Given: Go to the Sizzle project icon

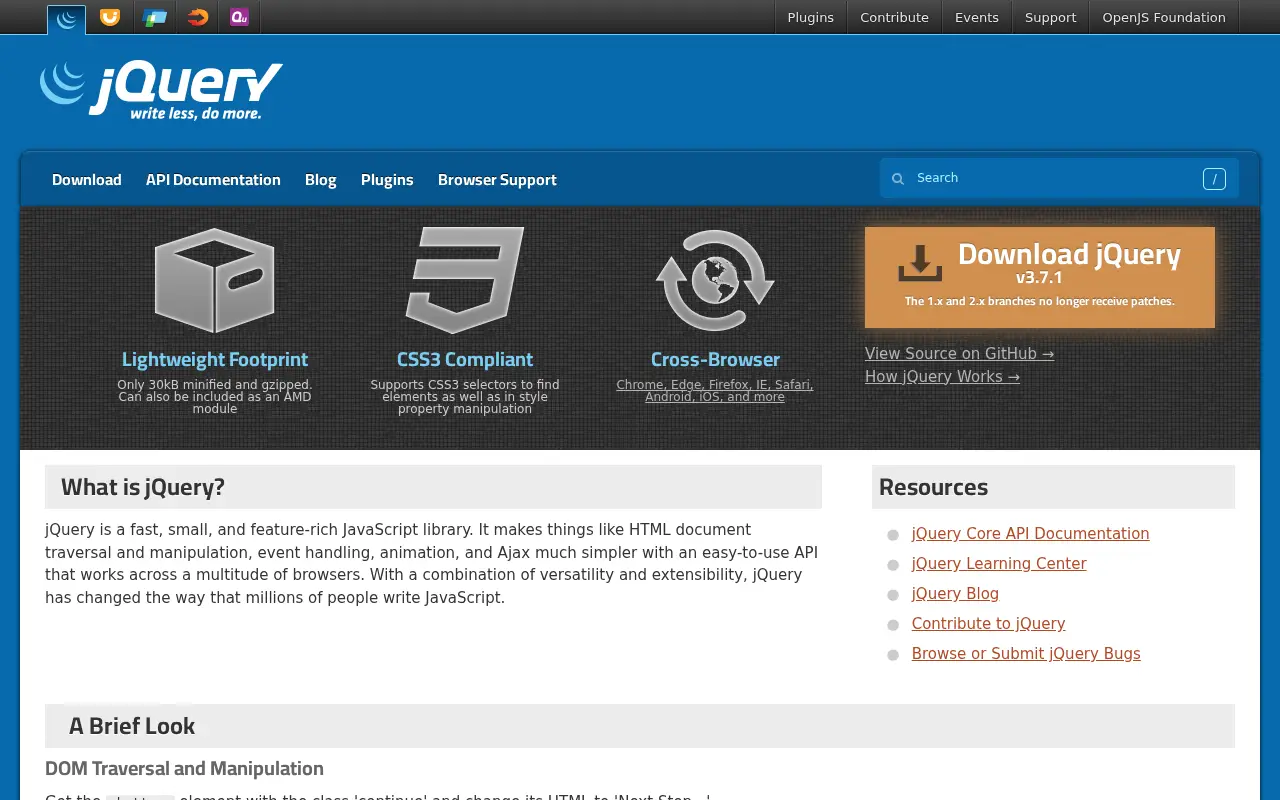Looking at the screenshot, I should coord(198,17).
